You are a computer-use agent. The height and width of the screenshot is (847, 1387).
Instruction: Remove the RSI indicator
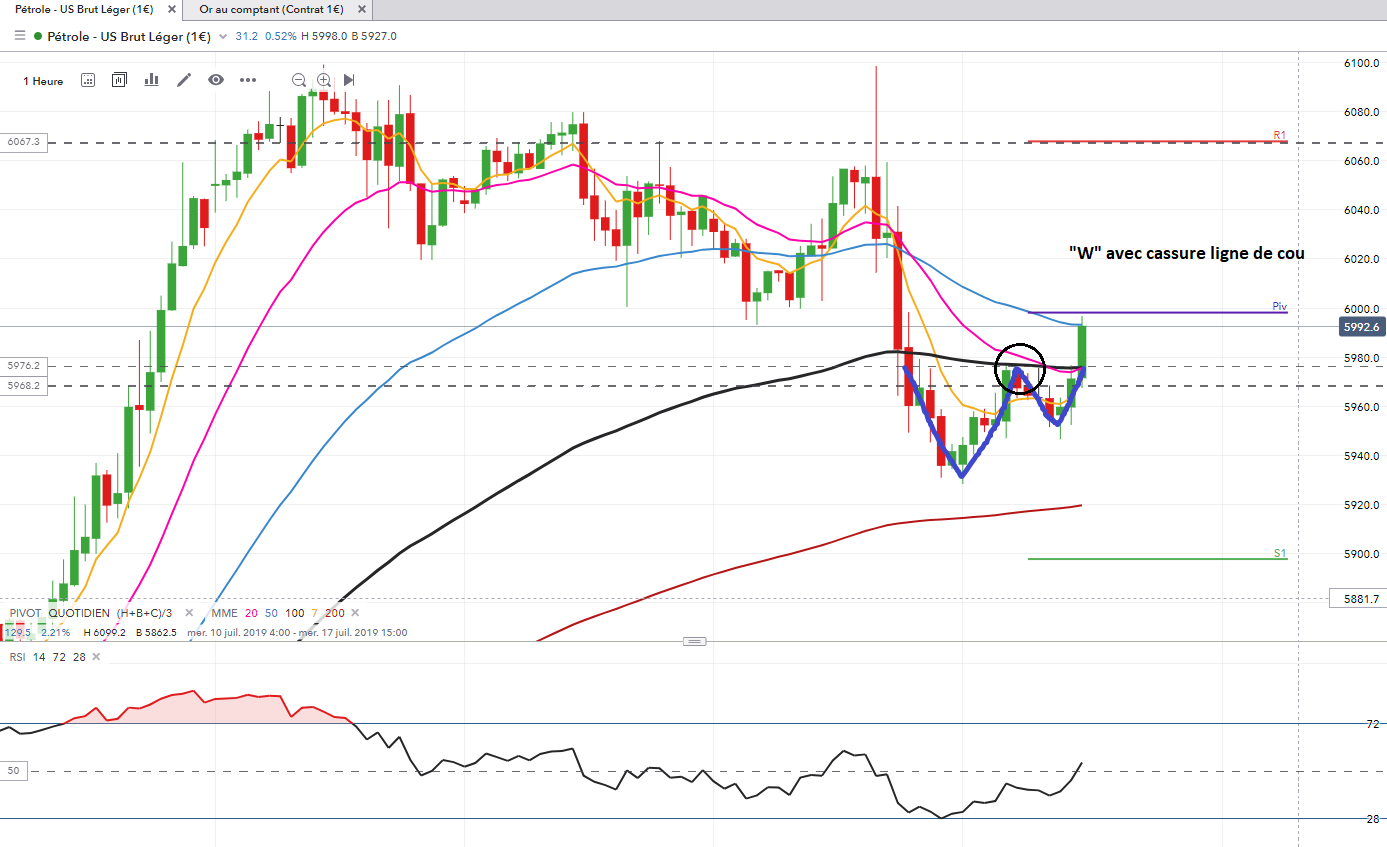coord(98,657)
